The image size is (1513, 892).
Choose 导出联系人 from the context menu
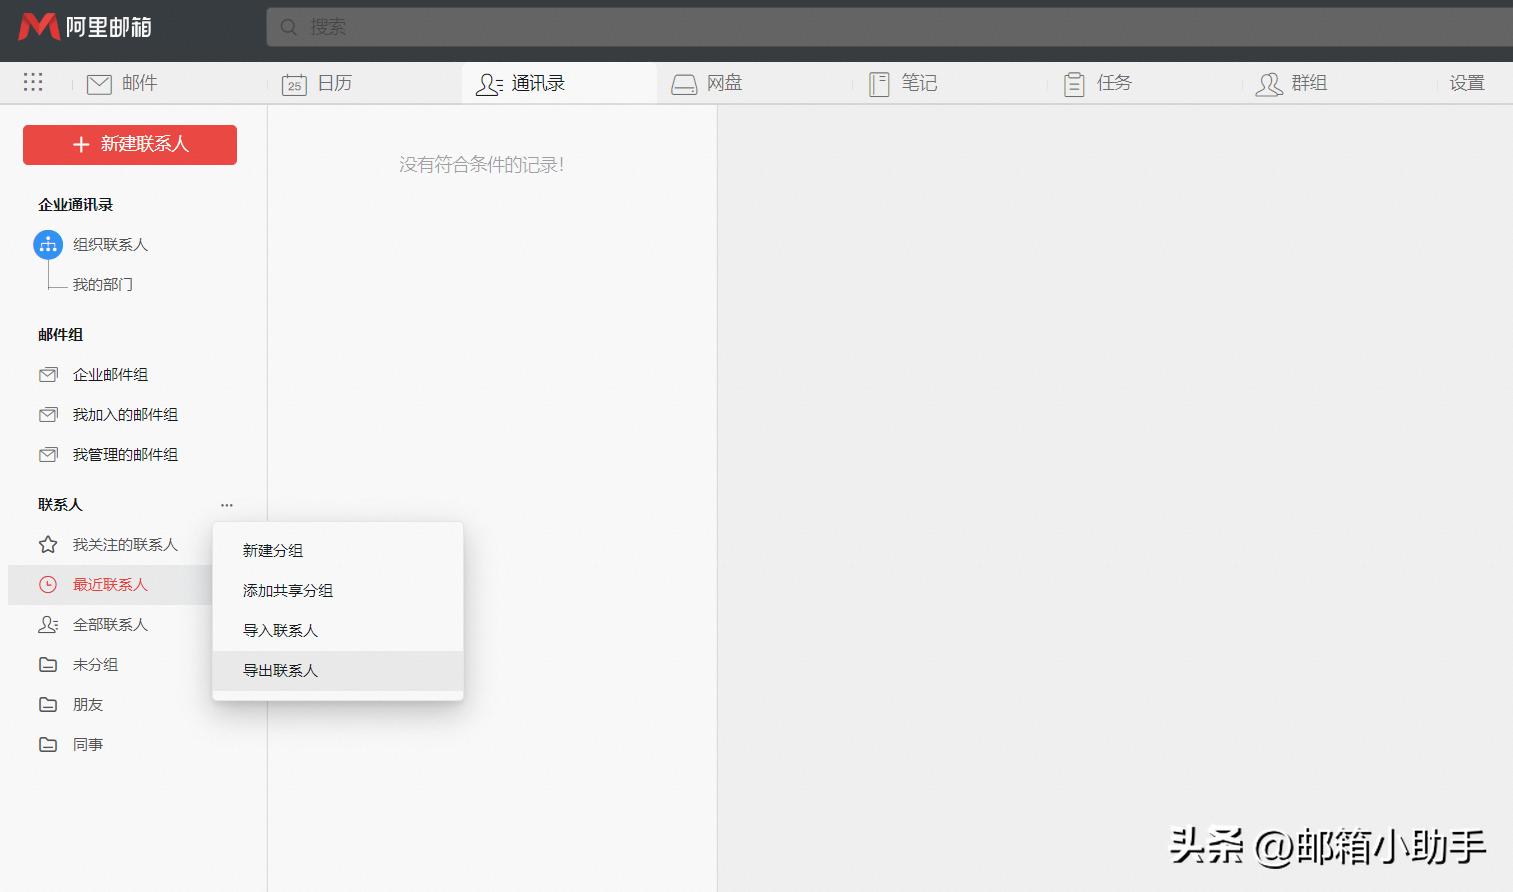pyautogui.click(x=280, y=670)
